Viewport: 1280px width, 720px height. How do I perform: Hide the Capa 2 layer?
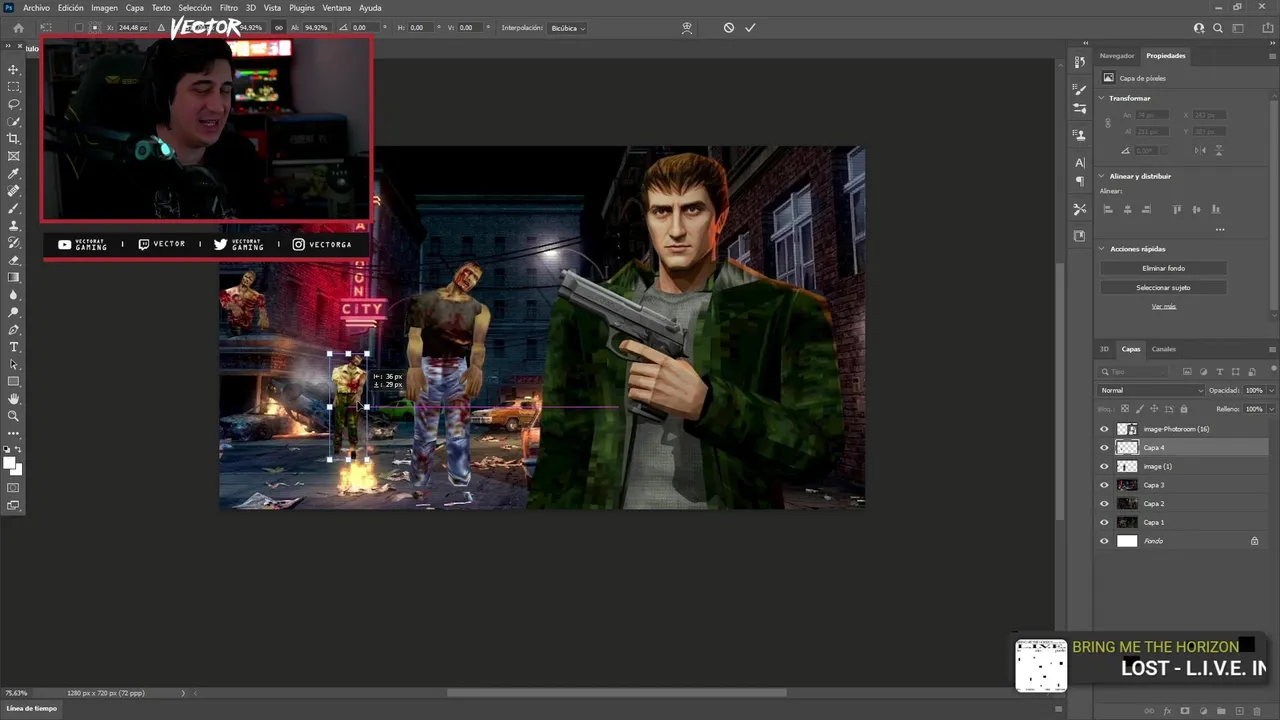point(1104,504)
